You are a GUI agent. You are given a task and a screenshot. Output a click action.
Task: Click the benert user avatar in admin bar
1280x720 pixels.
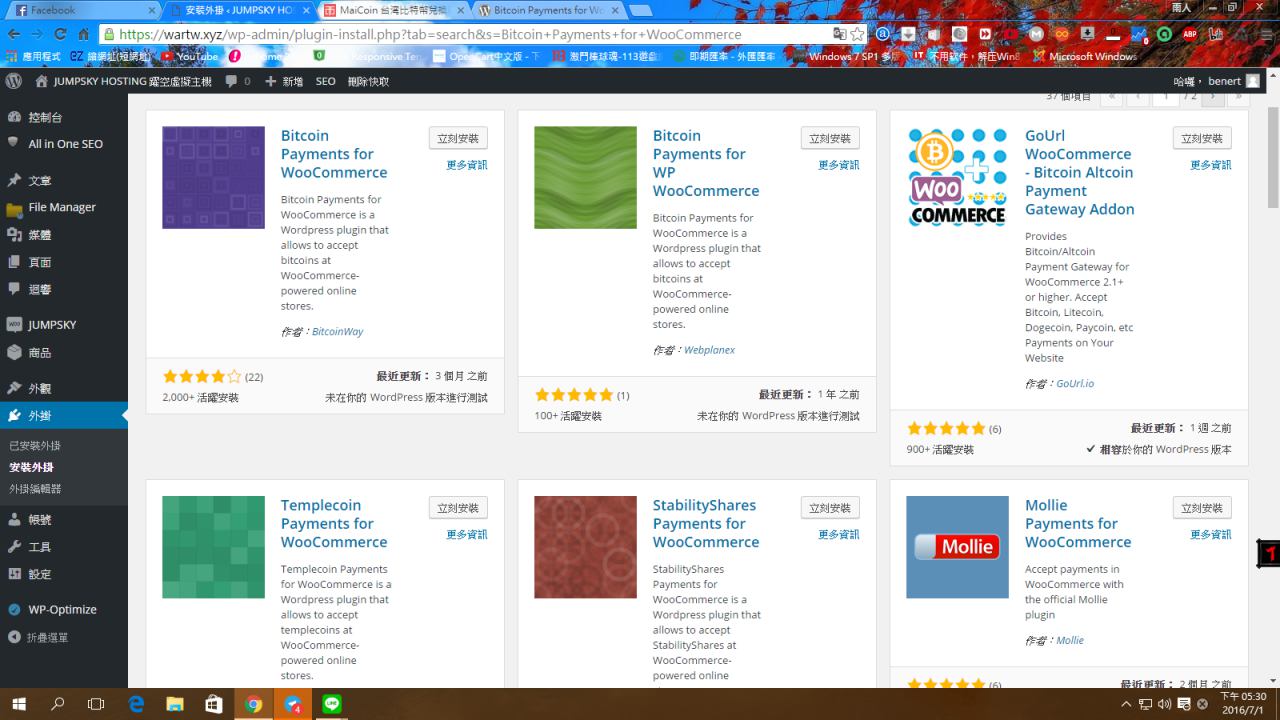pos(1253,81)
